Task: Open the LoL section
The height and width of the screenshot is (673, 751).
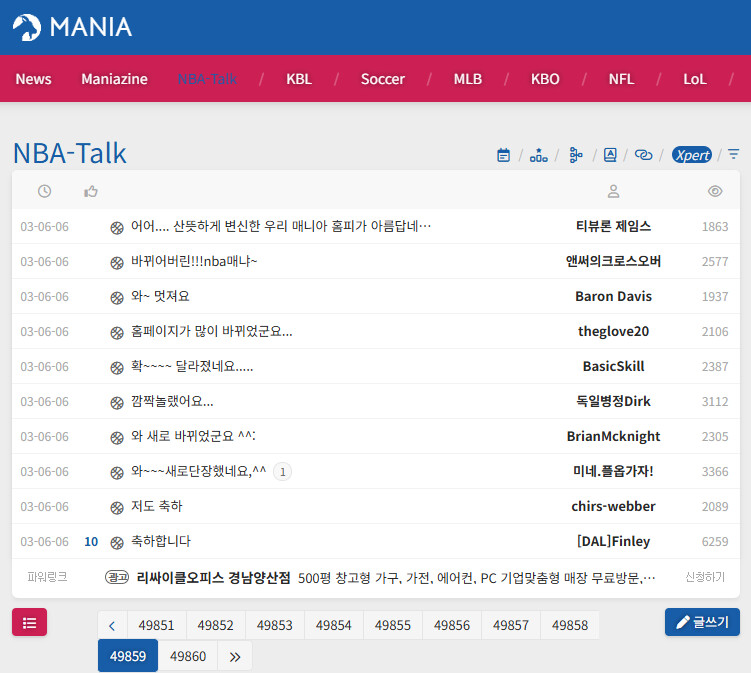Action: point(695,79)
